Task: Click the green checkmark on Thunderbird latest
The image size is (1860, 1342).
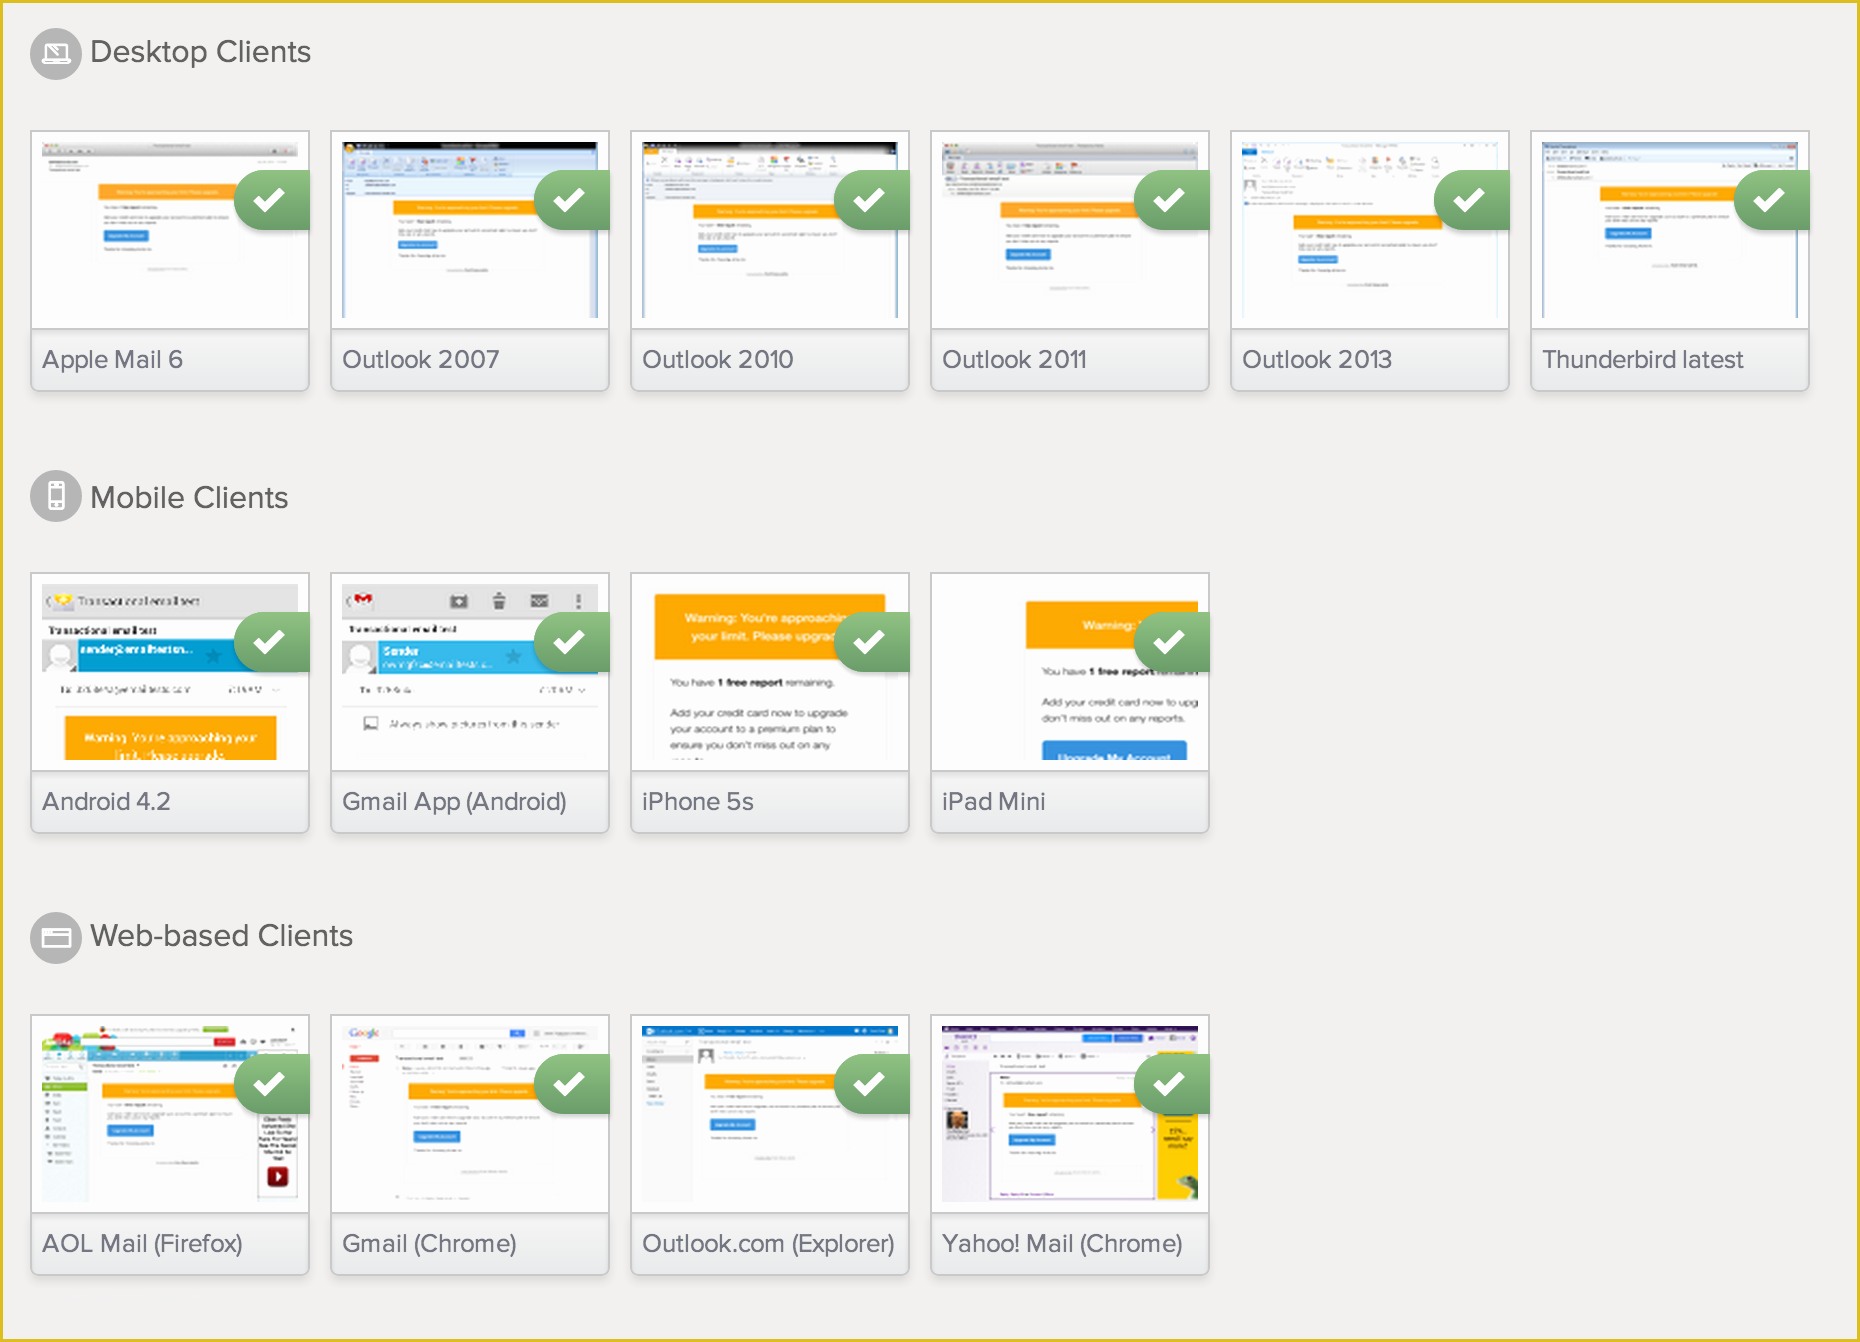Action: pyautogui.click(x=1772, y=200)
